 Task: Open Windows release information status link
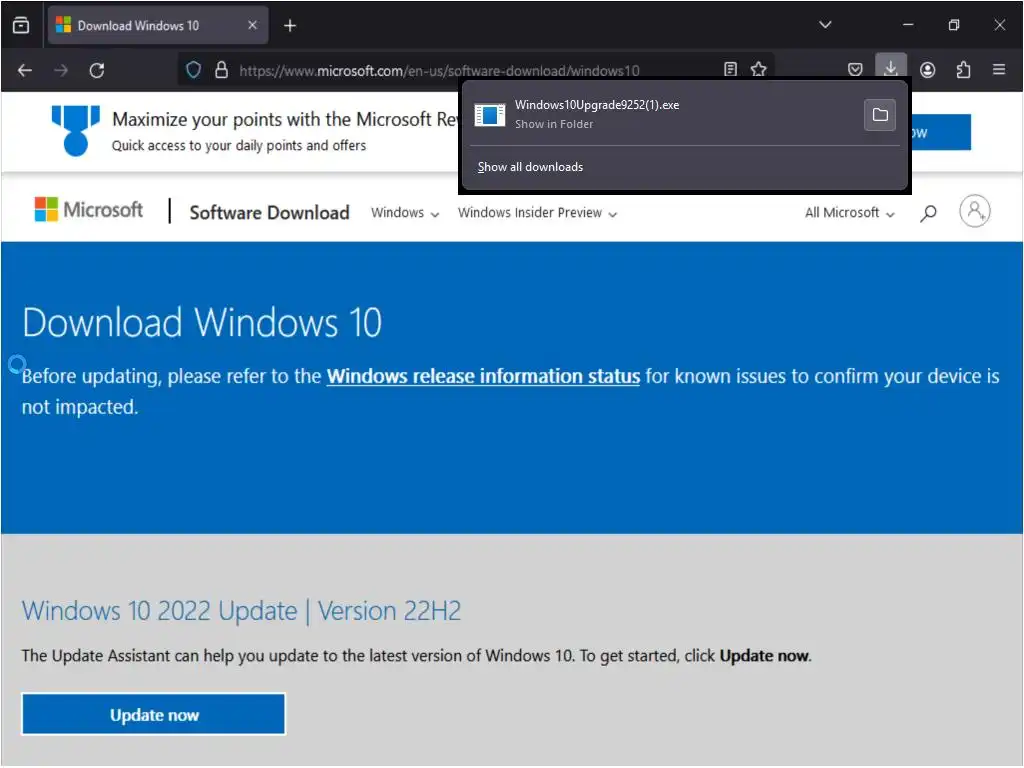pos(483,376)
